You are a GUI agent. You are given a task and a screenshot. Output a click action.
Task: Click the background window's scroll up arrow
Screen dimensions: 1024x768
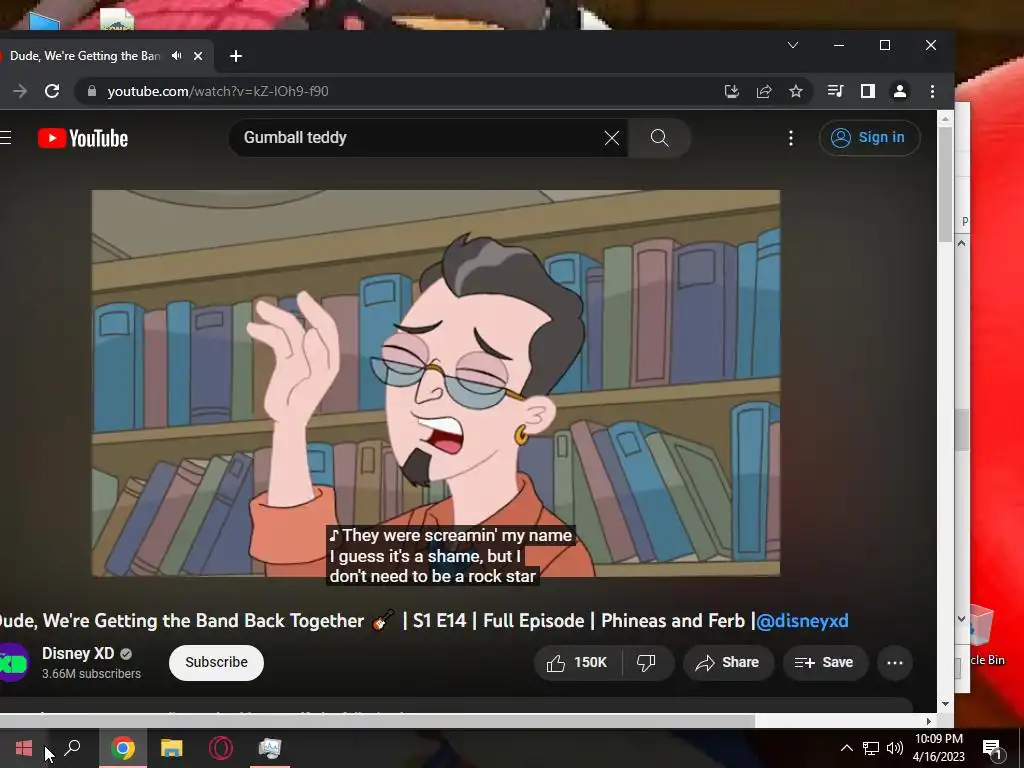click(x=961, y=243)
